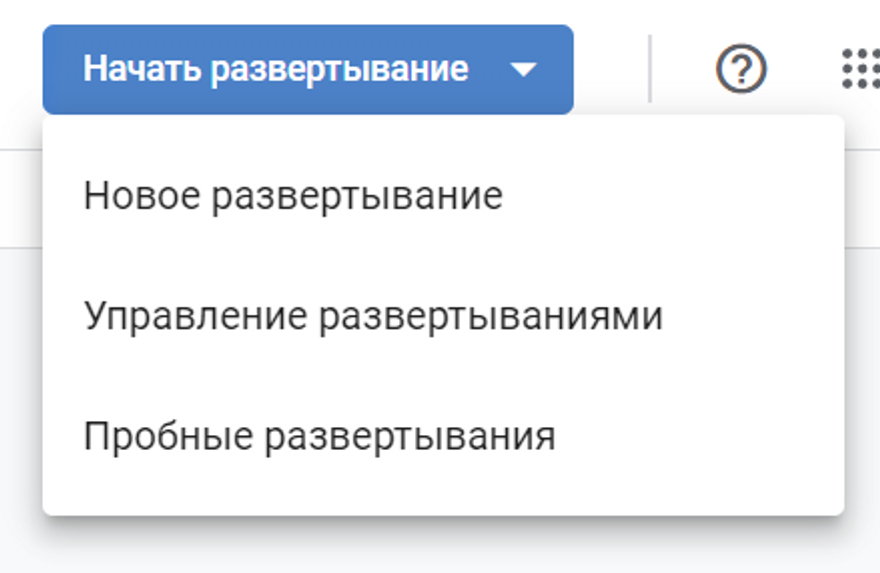This screenshot has height=573, width=880.
Task: Click the dropdown arrow on the deploy button
Action: click(x=523, y=70)
